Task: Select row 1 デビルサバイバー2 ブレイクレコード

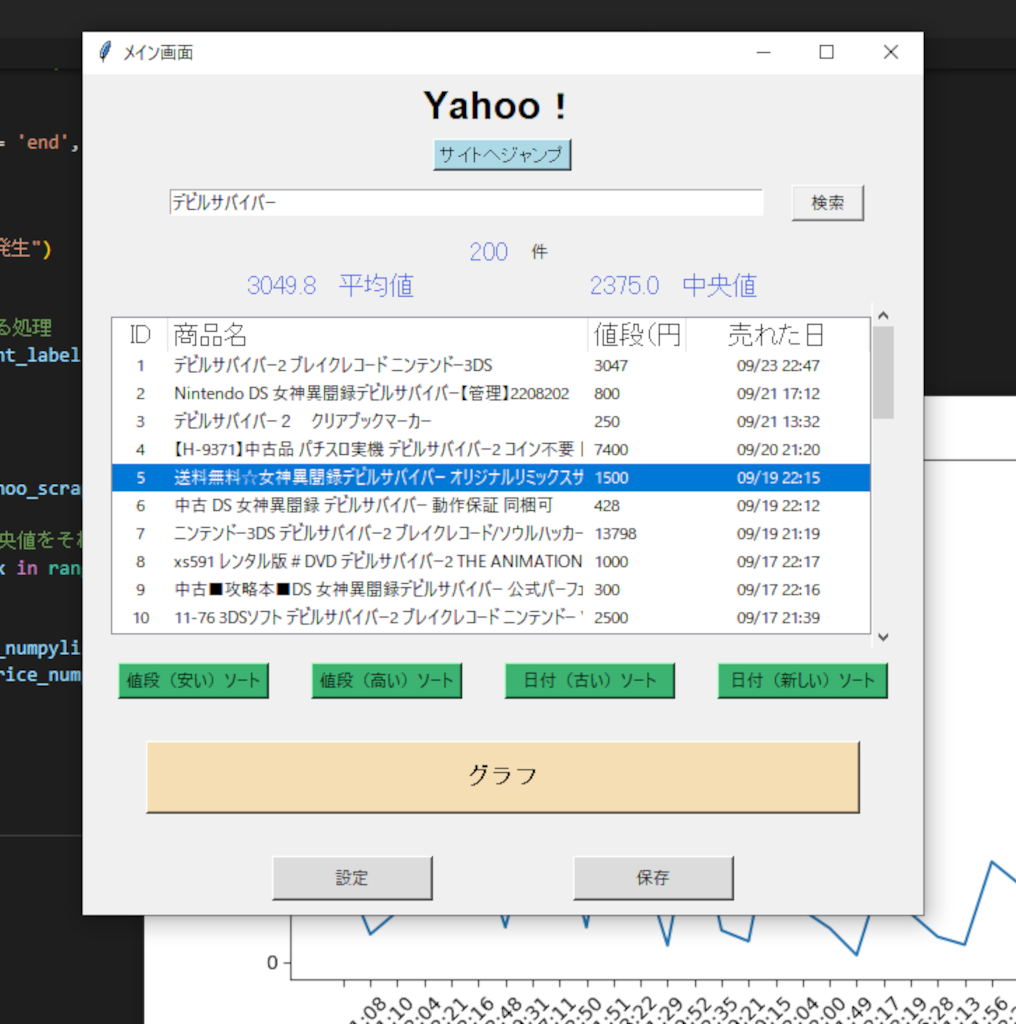Action: tap(491, 366)
